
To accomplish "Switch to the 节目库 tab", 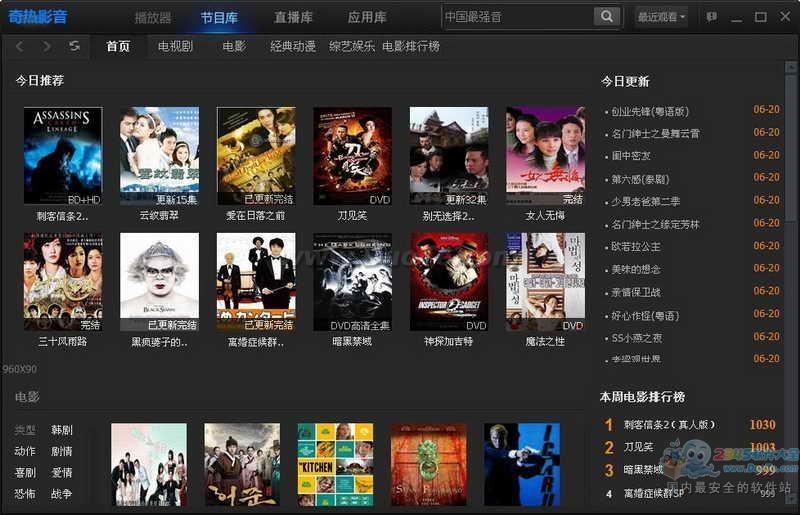I will point(219,17).
